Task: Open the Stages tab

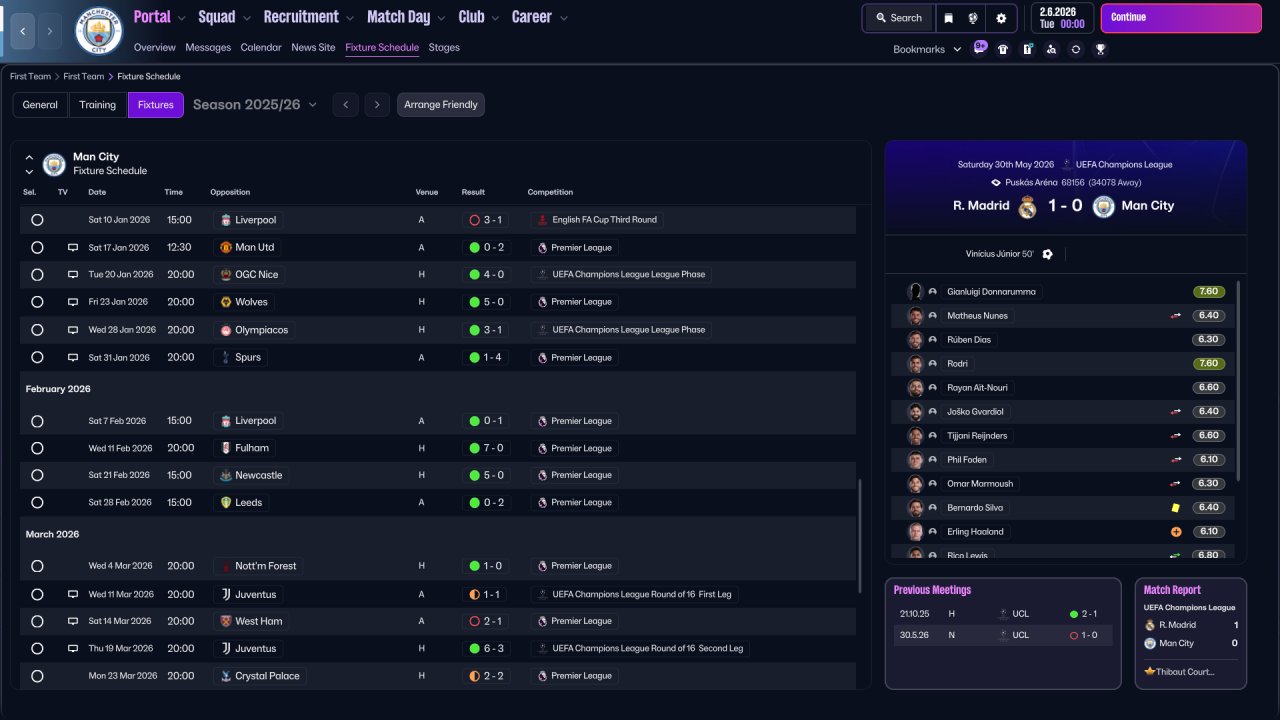Action: point(444,47)
